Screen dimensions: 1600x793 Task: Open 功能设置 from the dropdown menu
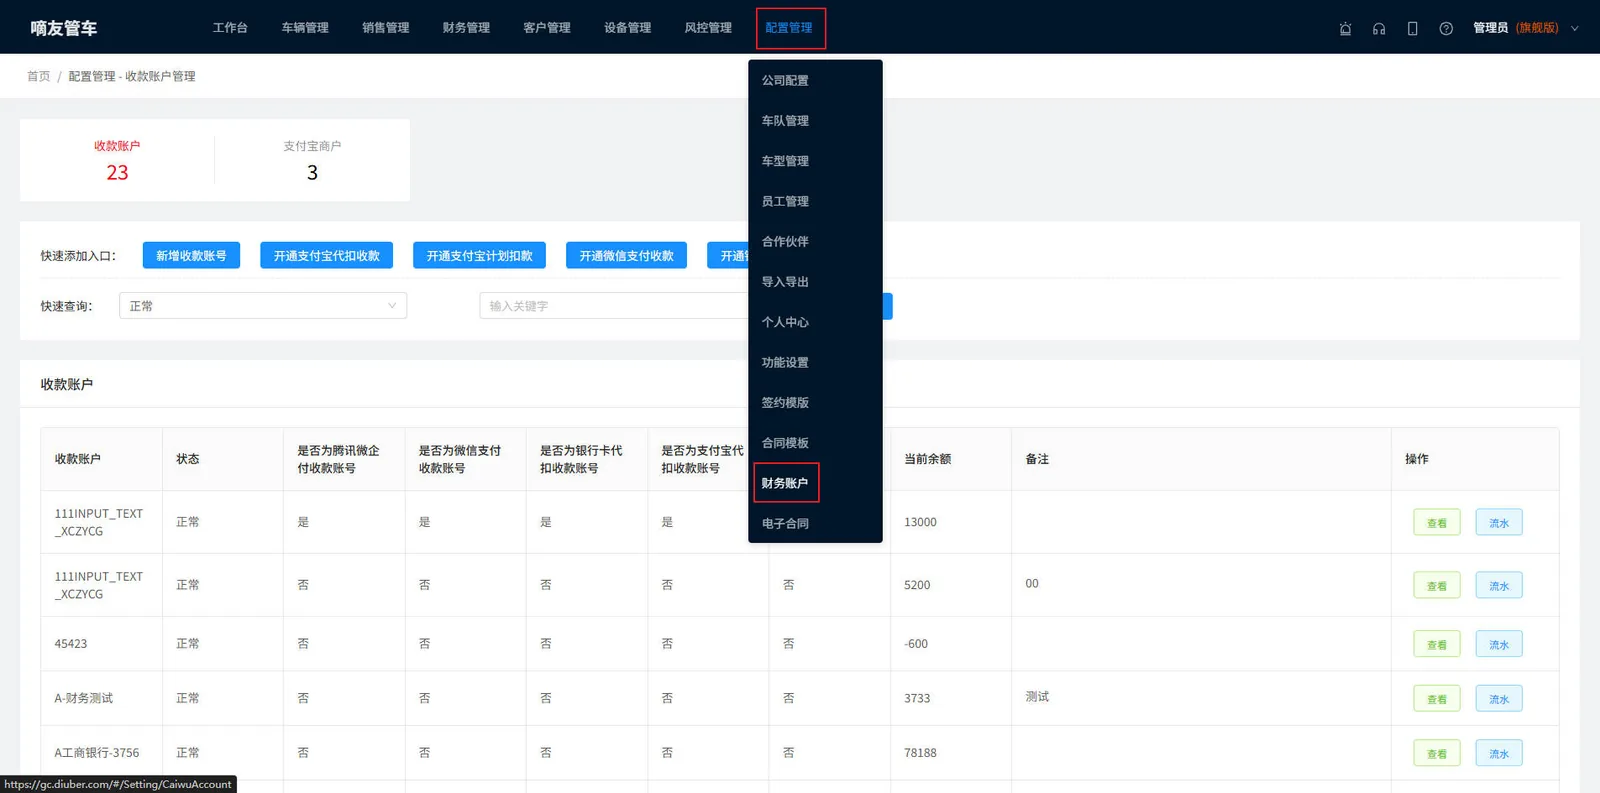point(815,362)
